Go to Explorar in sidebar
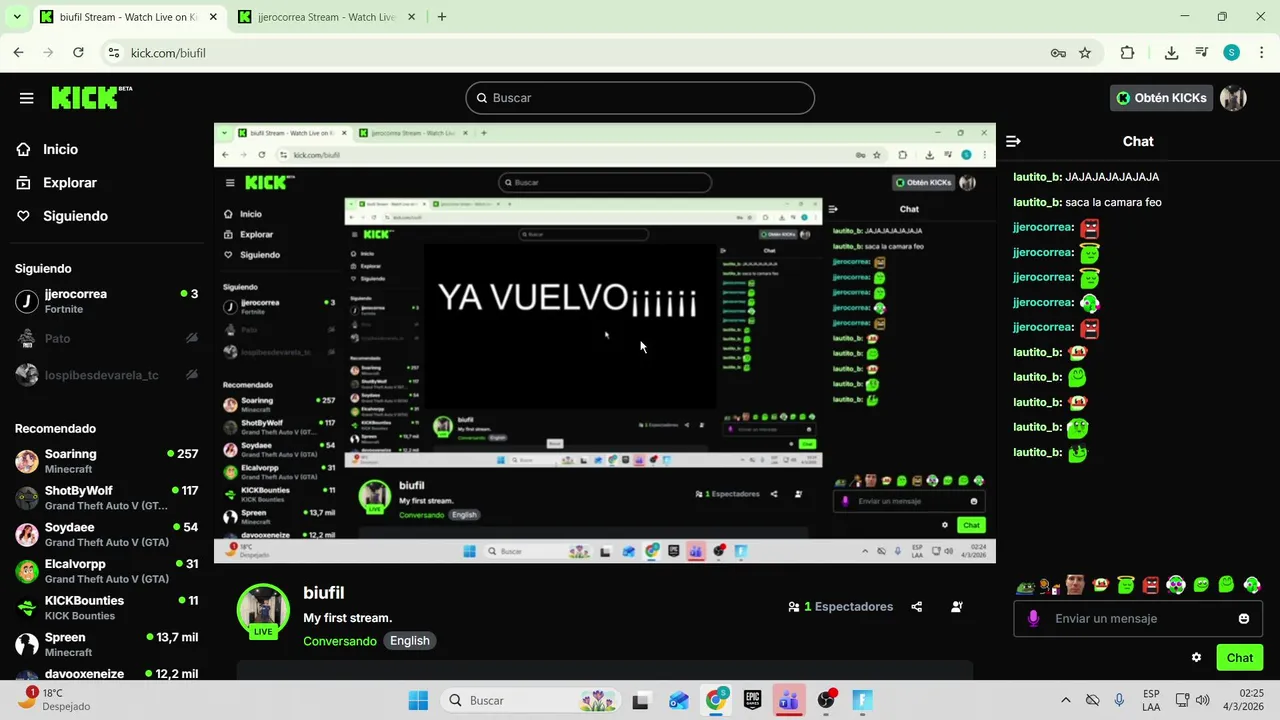Image resolution: width=1280 pixels, height=720 pixels. [x=70, y=183]
